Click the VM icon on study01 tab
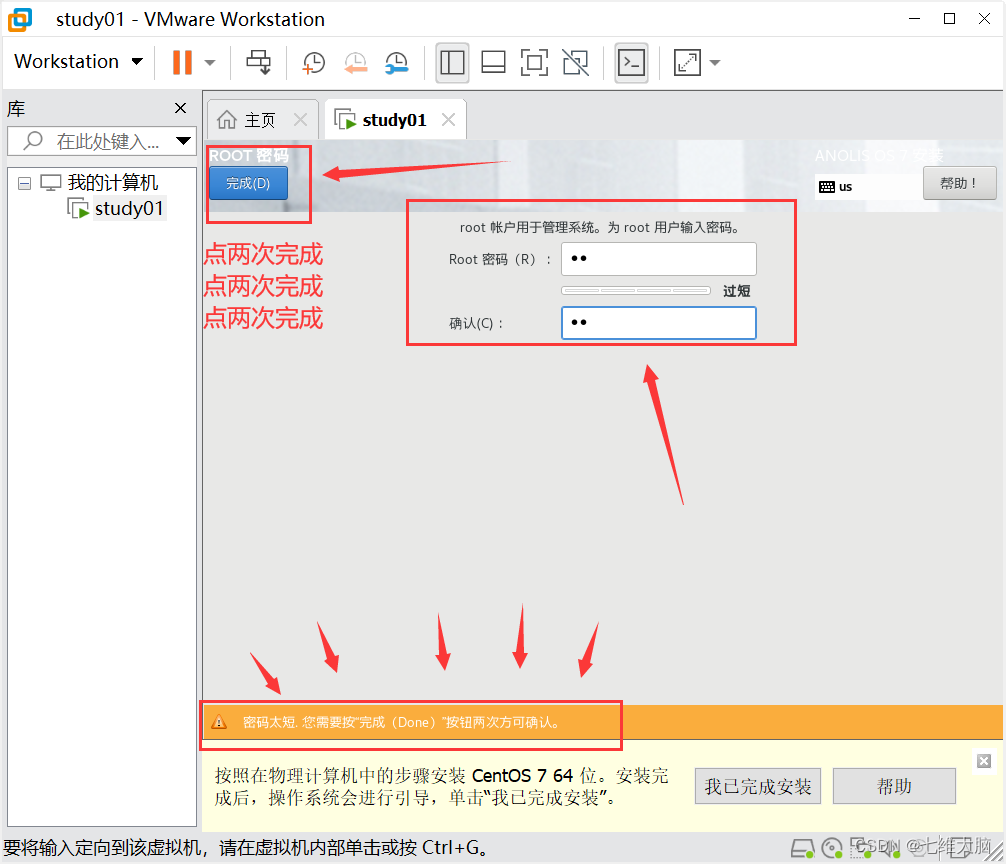Viewport: 1006px width, 864px height. 345,119
